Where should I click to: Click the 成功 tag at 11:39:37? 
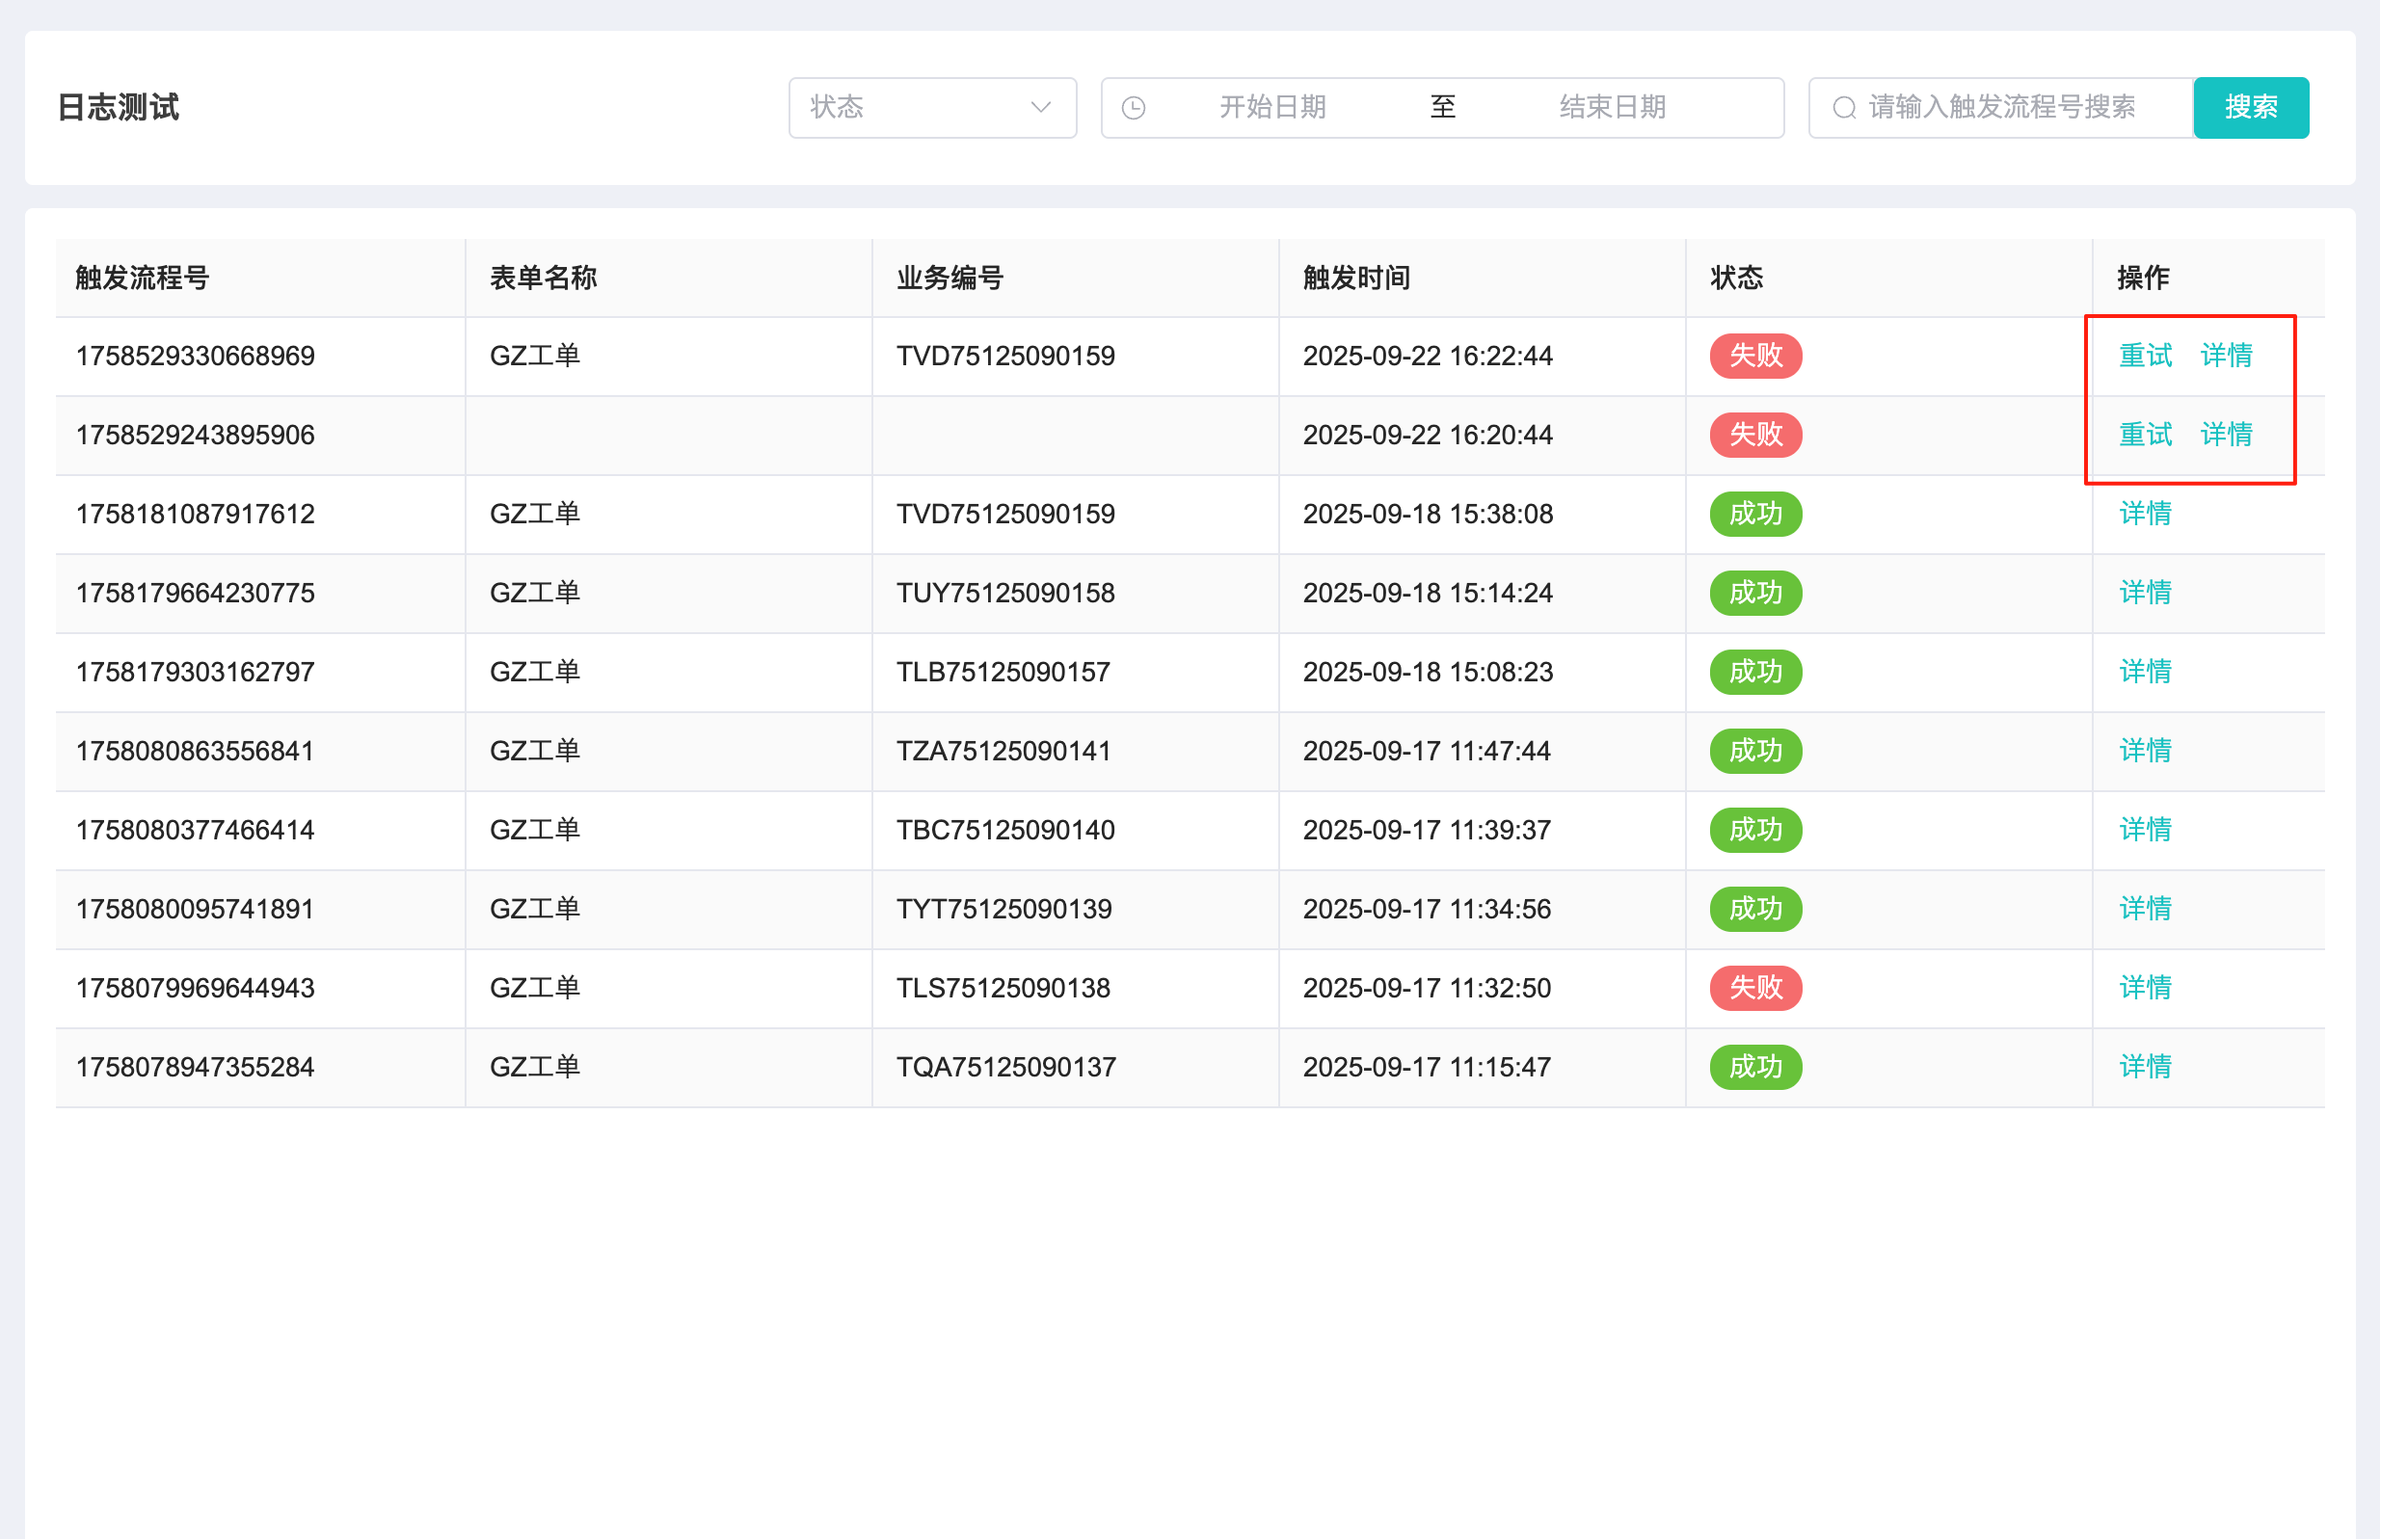[1755, 829]
